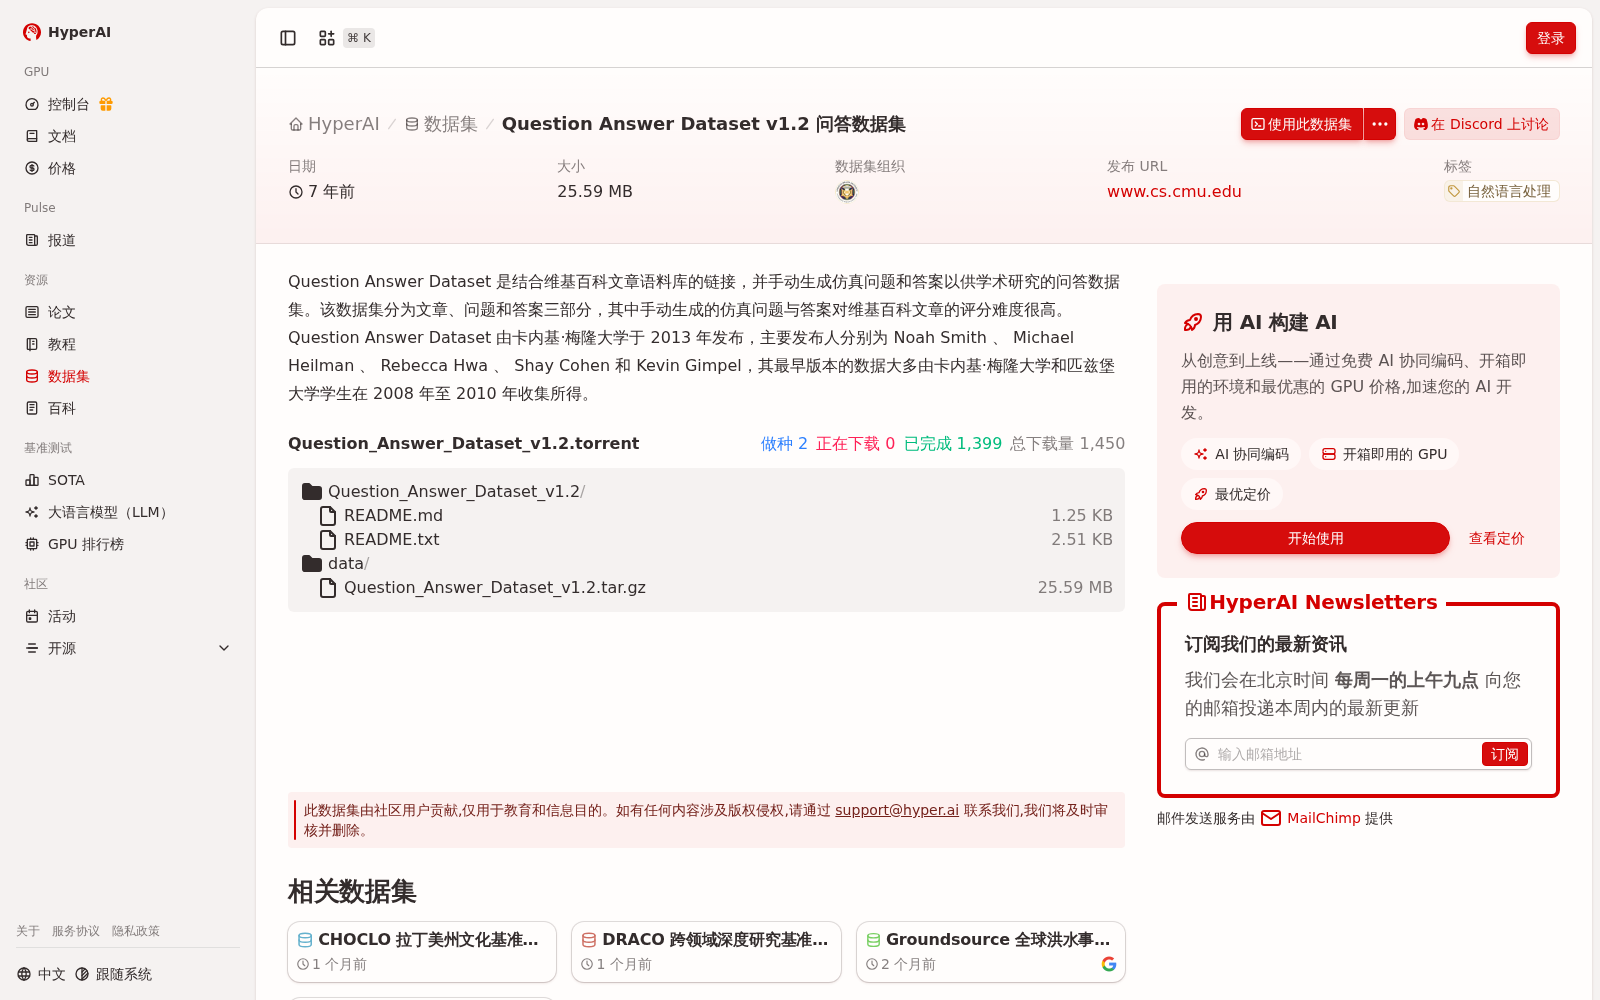Select README.md file row
The image size is (1600, 1000).
(706, 515)
